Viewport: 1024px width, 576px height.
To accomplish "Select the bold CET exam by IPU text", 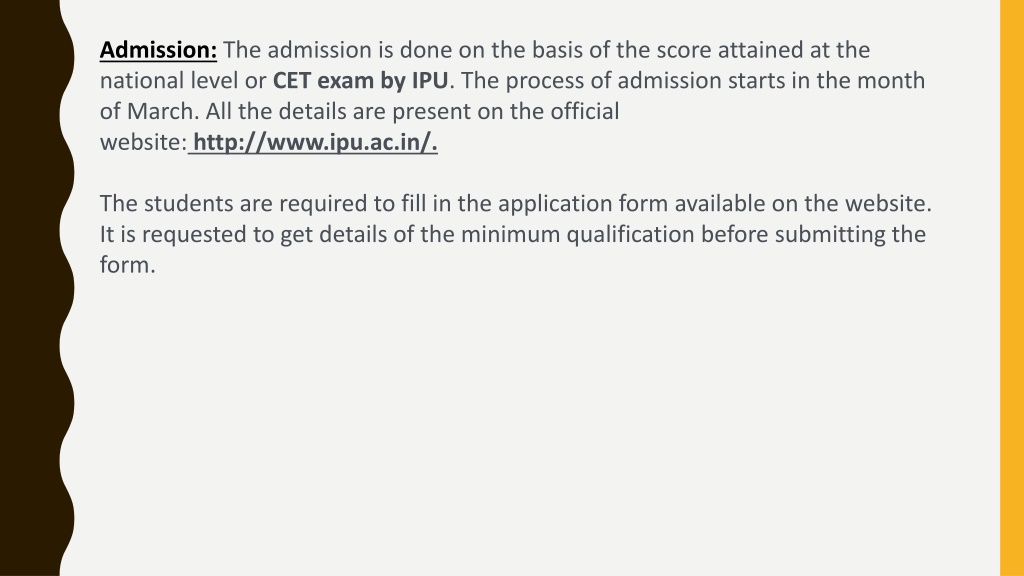I will (360, 80).
